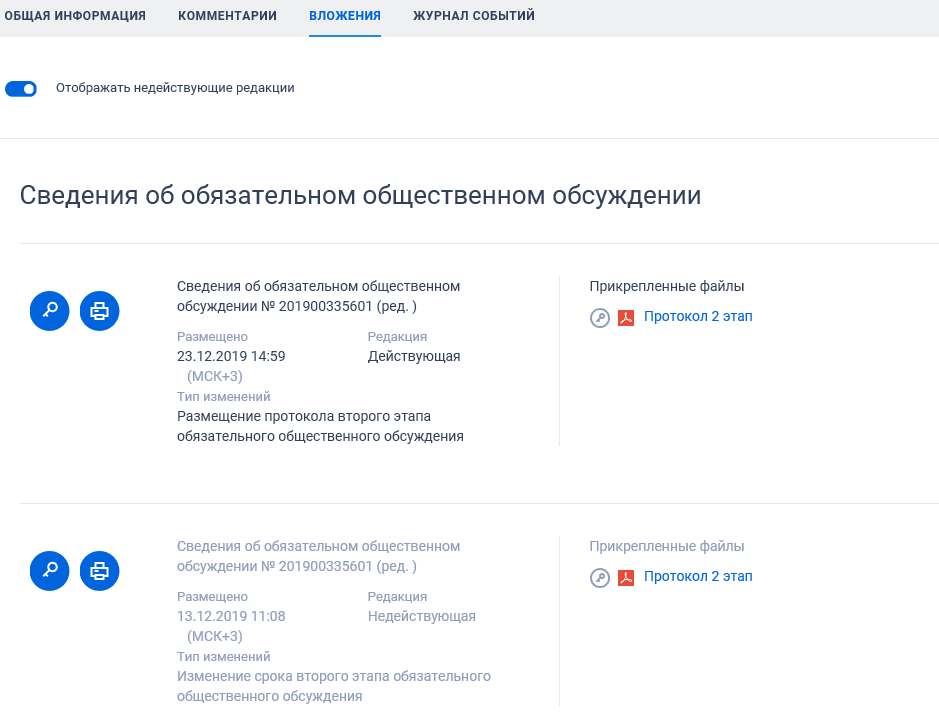Go to the Журнал событий tab
939x716 pixels.
click(474, 16)
